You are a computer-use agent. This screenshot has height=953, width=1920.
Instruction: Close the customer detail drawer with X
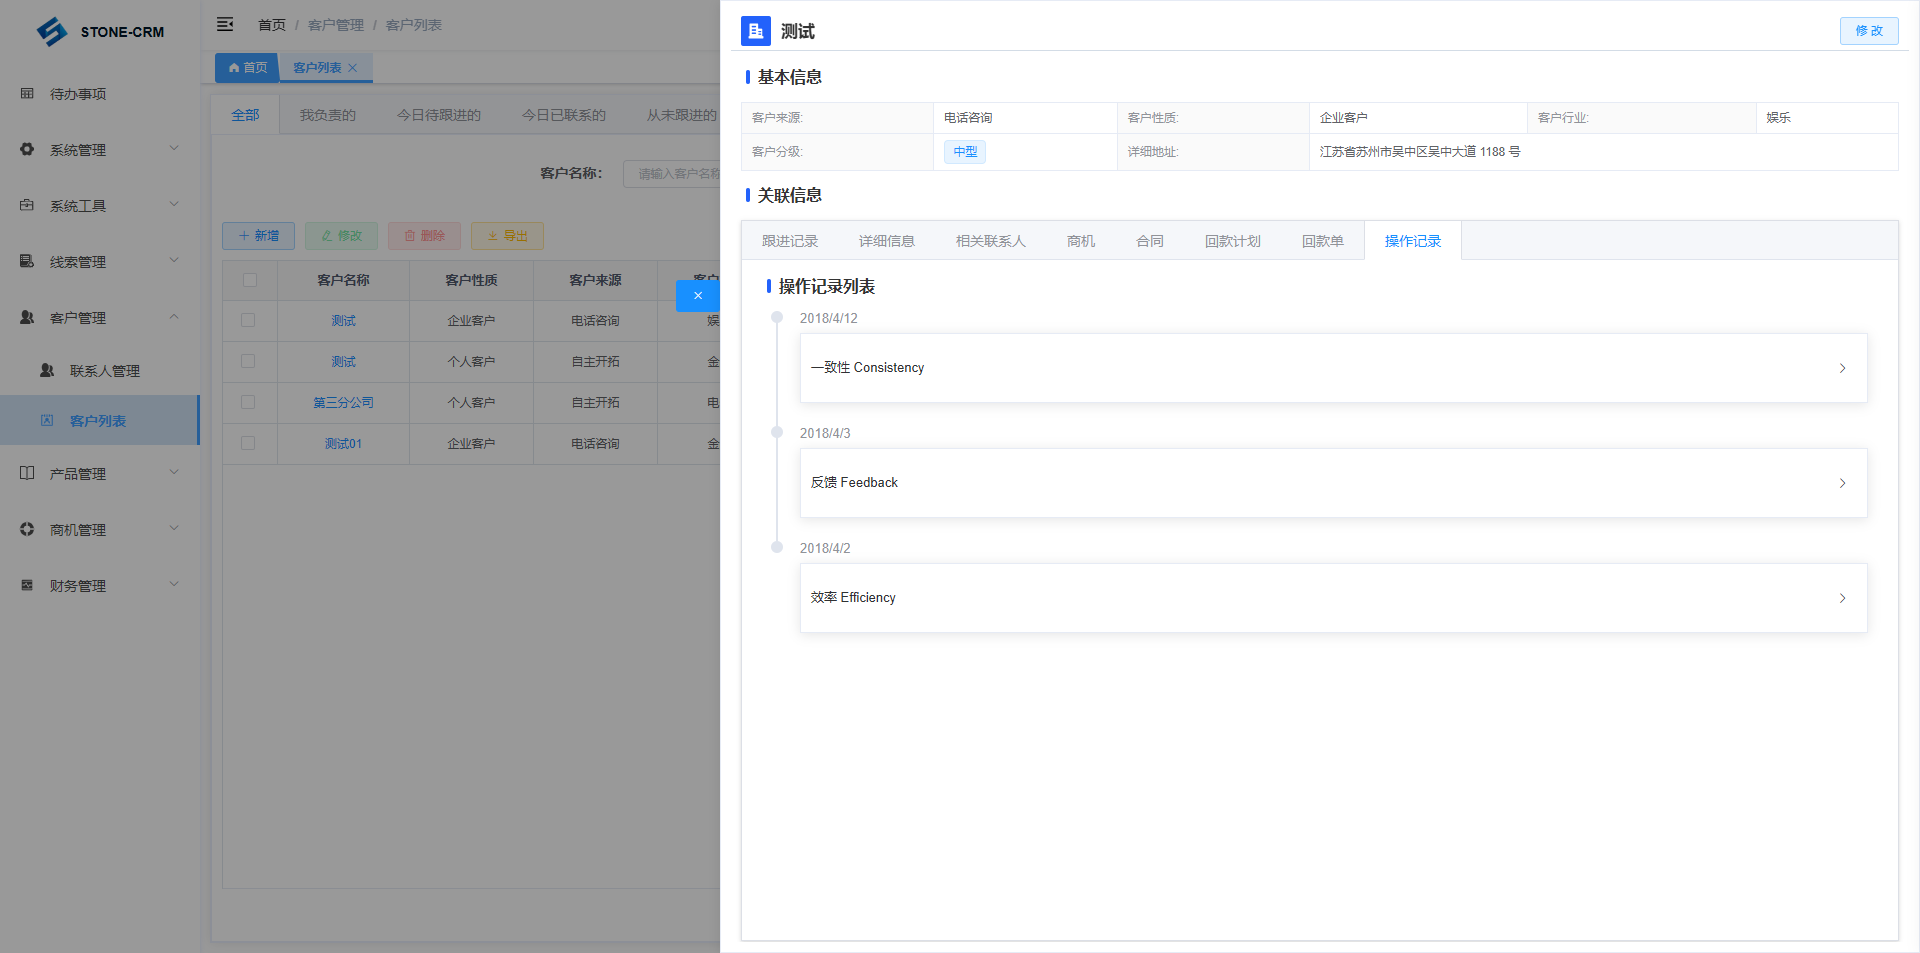(x=697, y=296)
